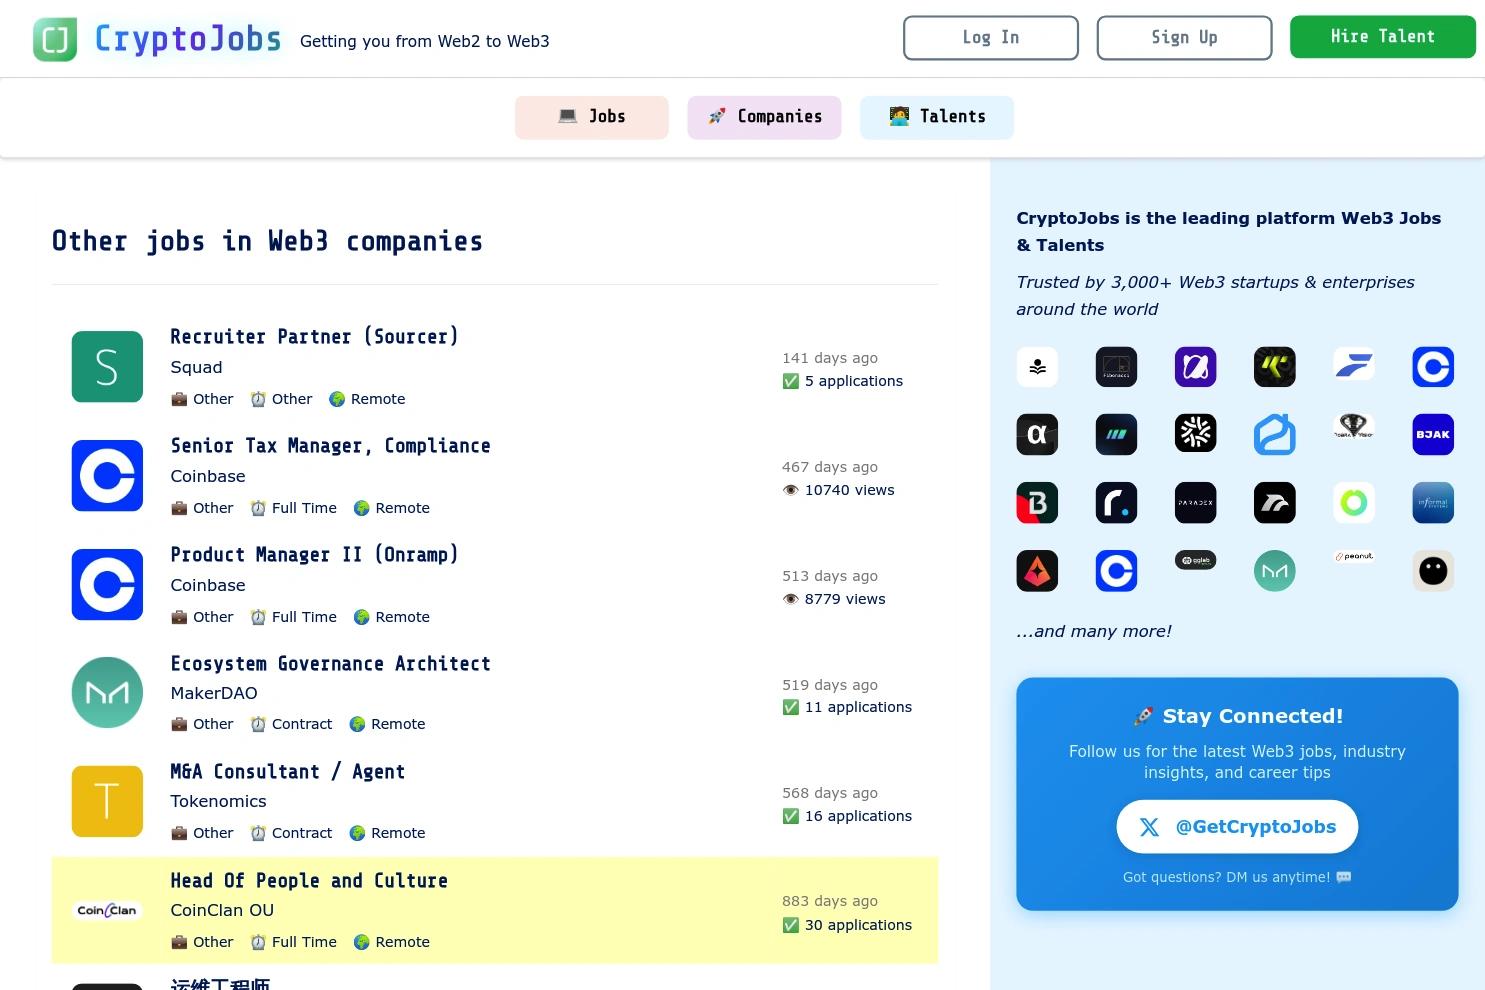Click the Sign Up button
Viewport: 1485px width, 990px height.
tap(1185, 38)
